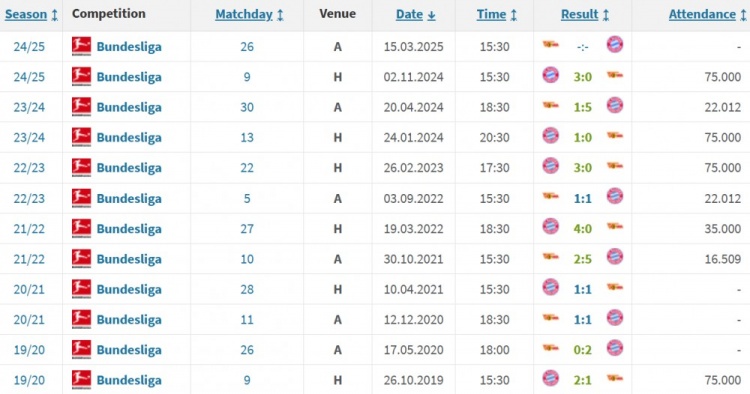Click Bayern crest in the 1:0 result row
Image resolution: width=750 pixels, height=394 pixels.
[551, 136]
